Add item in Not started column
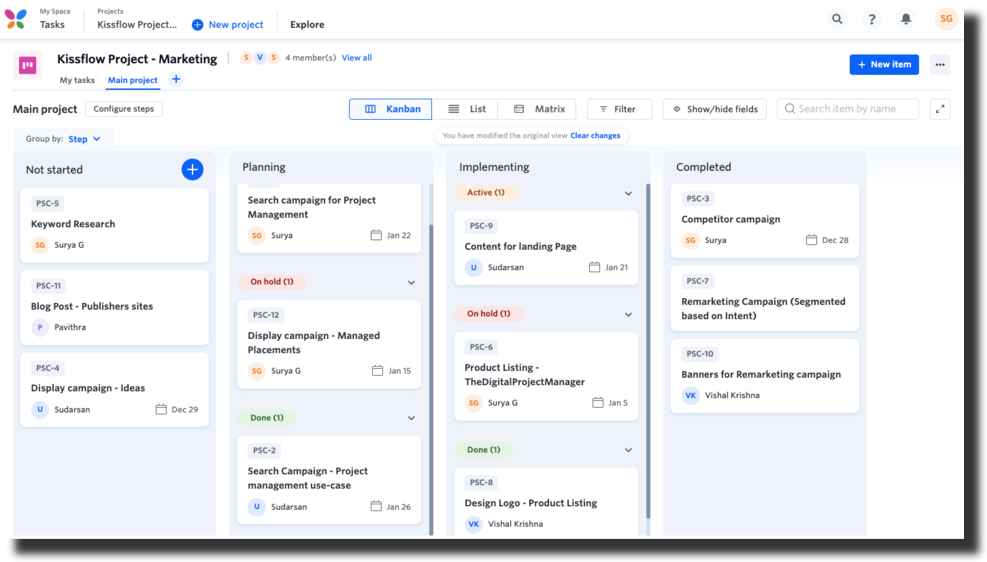Image resolution: width=987 pixels, height=562 pixels. [x=192, y=169]
